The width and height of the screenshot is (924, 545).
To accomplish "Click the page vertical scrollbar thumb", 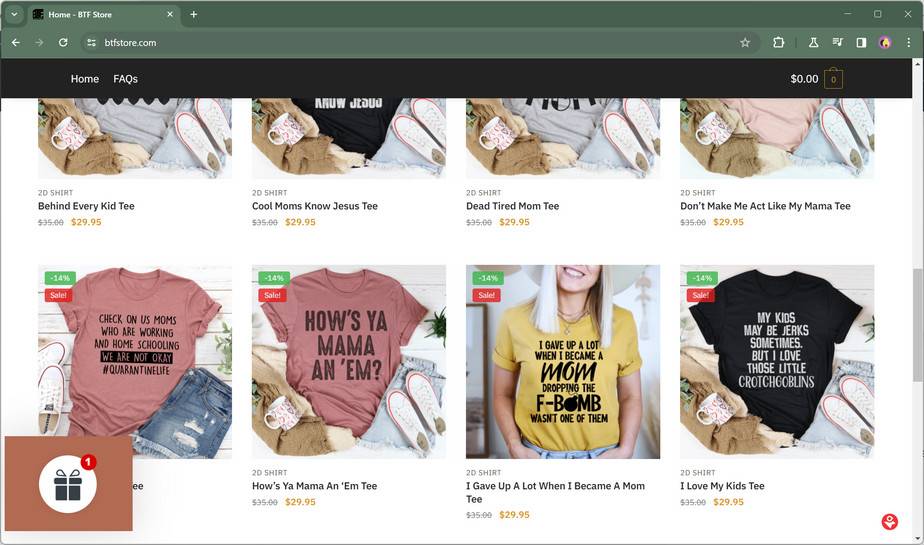I will point(918,324).
